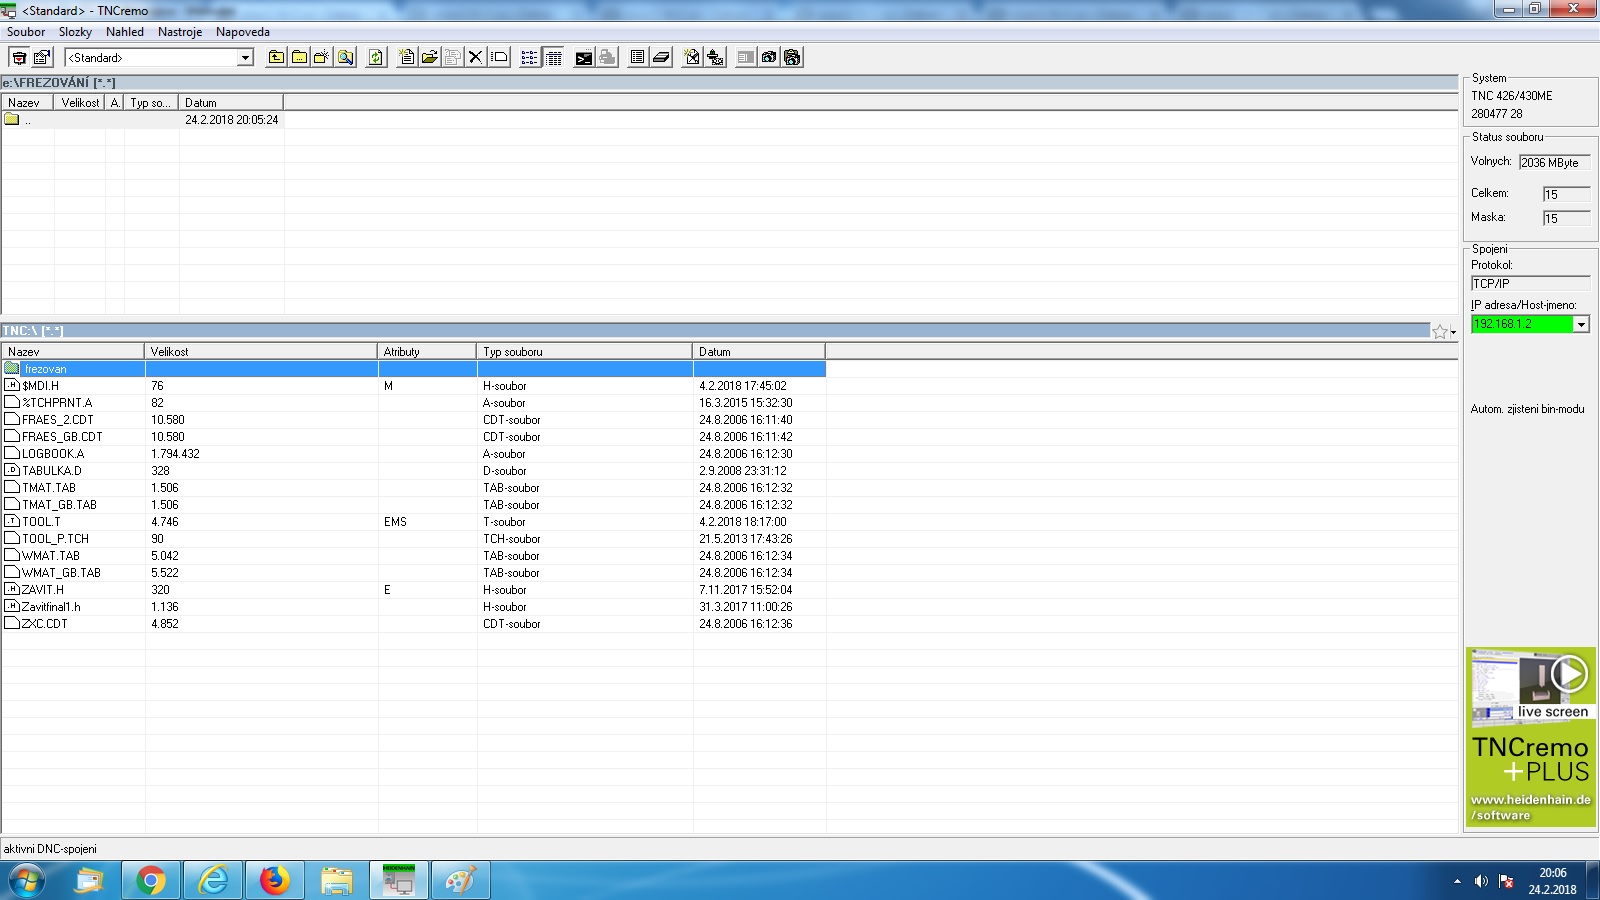Screen dimensions: 1600x900
Task: Open the arrow next to favorites star
Action: click(x=1453, y=333)
